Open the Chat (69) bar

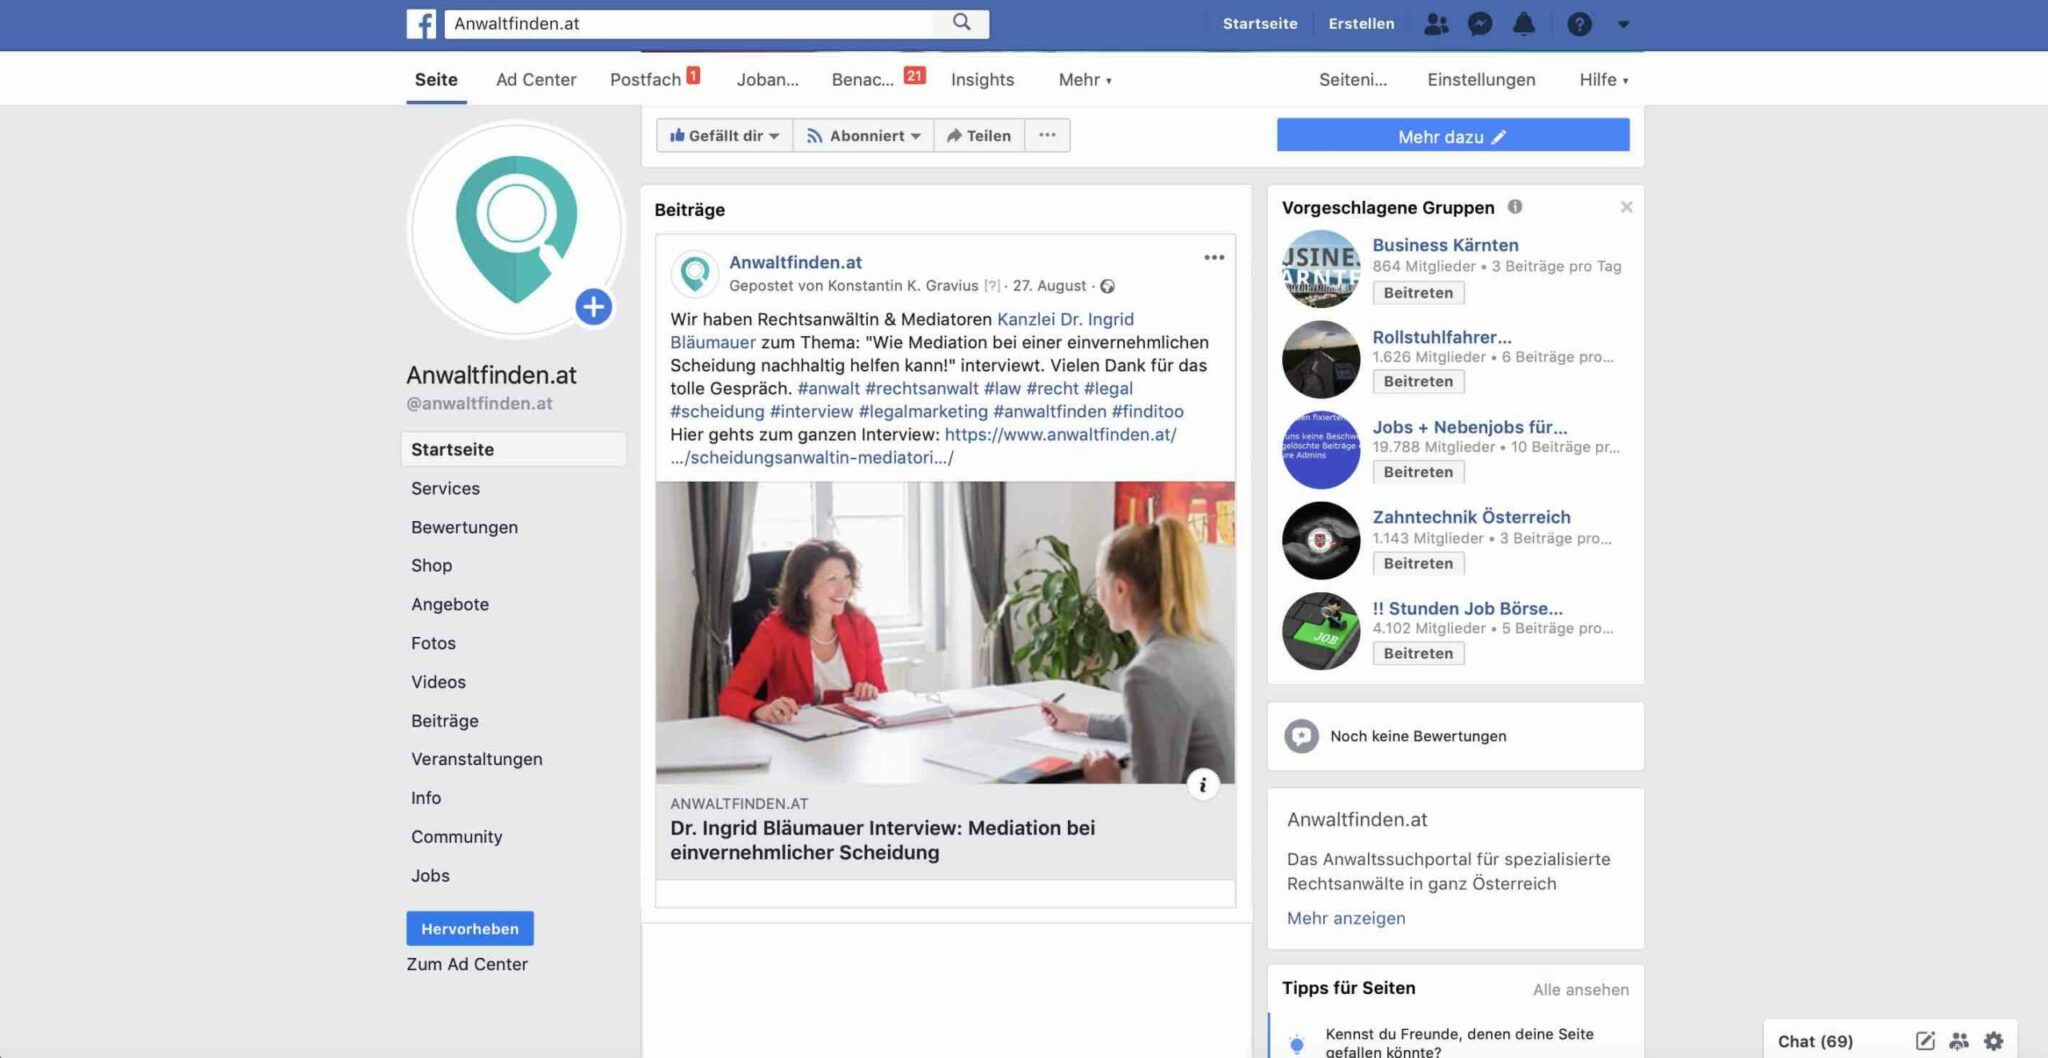click(x=1815, y=1041)
